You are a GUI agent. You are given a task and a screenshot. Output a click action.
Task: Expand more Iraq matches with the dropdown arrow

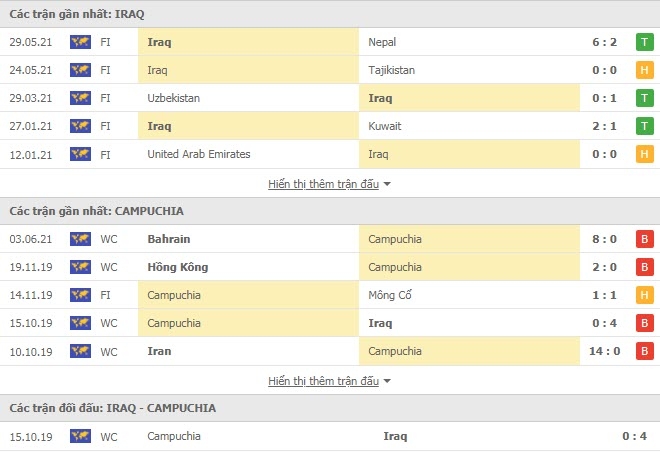click(387, 184)
